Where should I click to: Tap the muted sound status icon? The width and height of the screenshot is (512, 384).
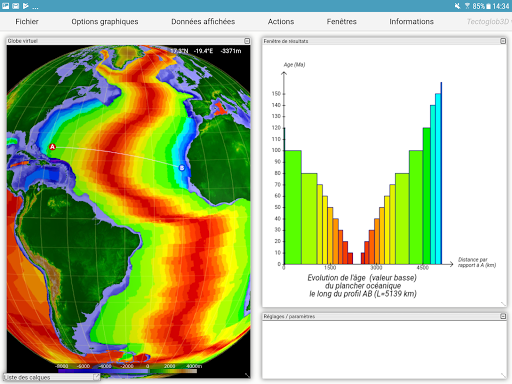(457, 6)
